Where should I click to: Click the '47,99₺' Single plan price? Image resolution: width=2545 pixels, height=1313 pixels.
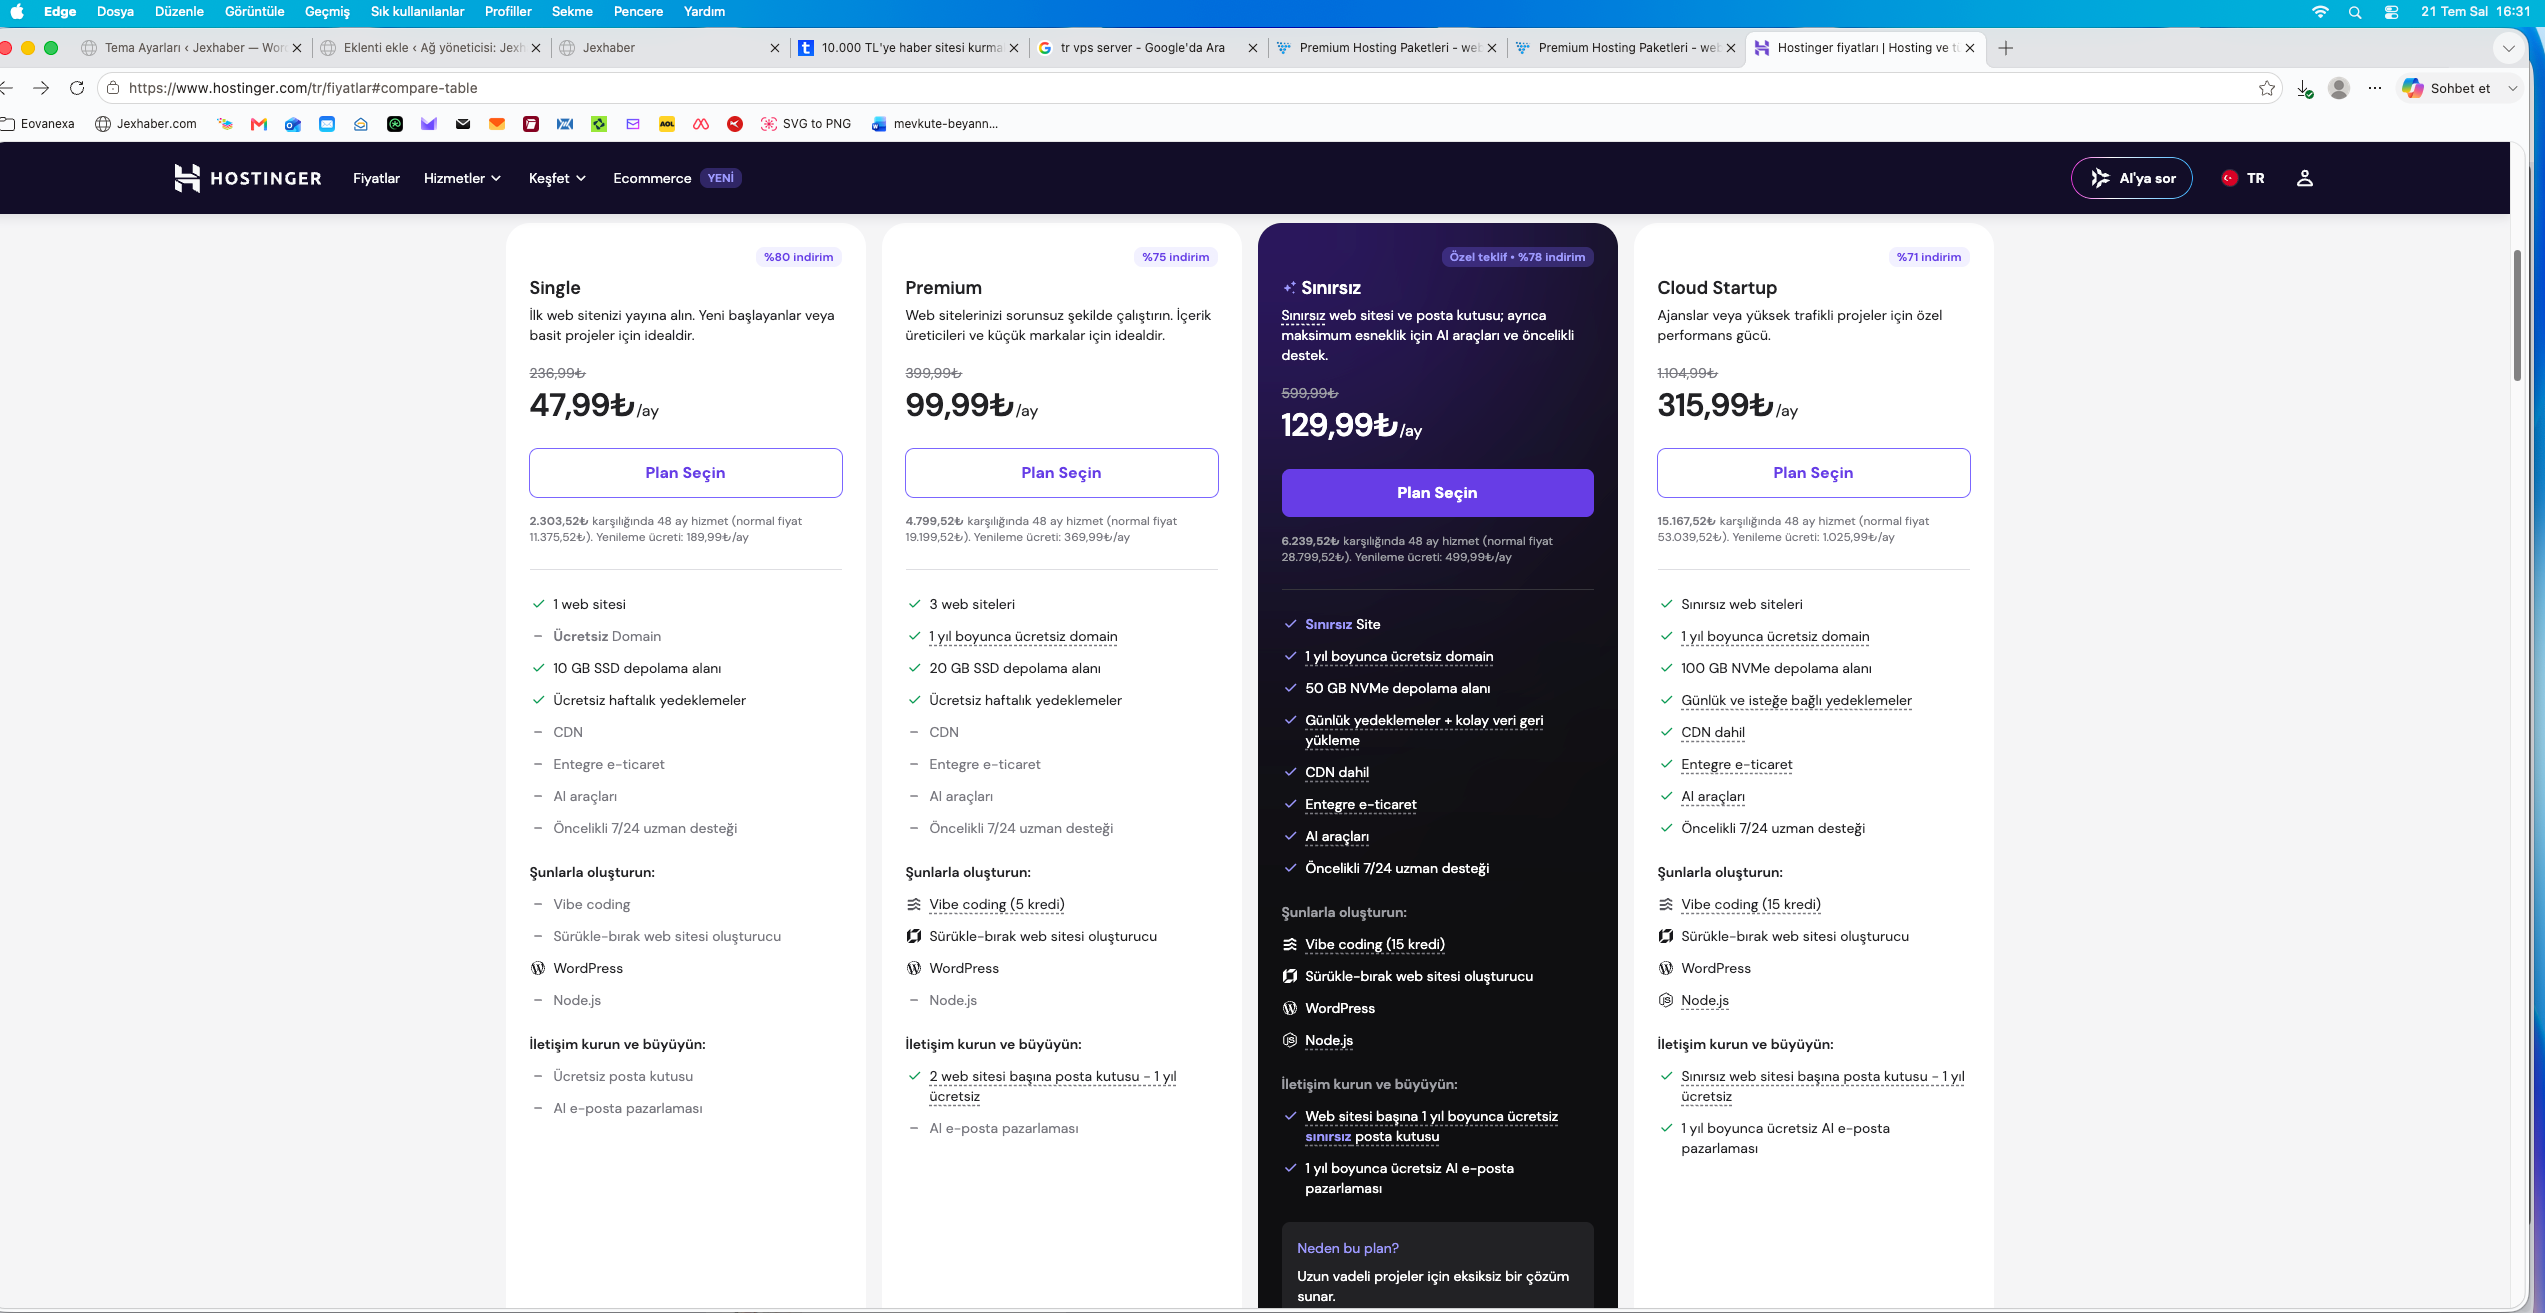[x=582, y=405]
